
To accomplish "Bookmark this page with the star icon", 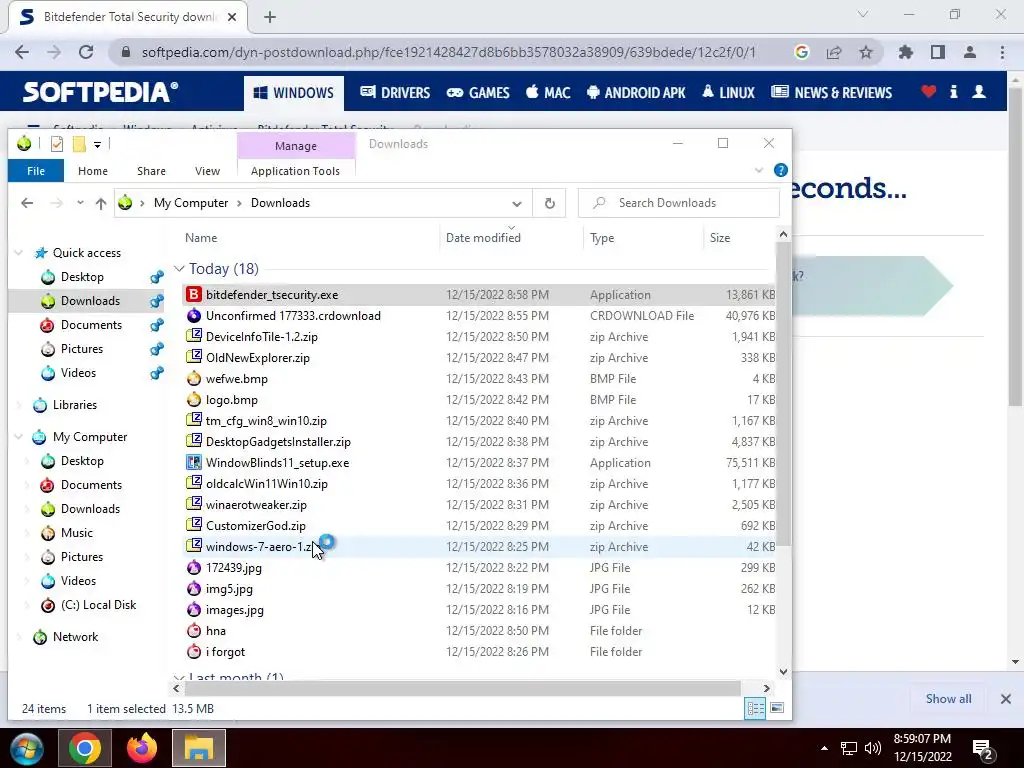I will point(866,52).
